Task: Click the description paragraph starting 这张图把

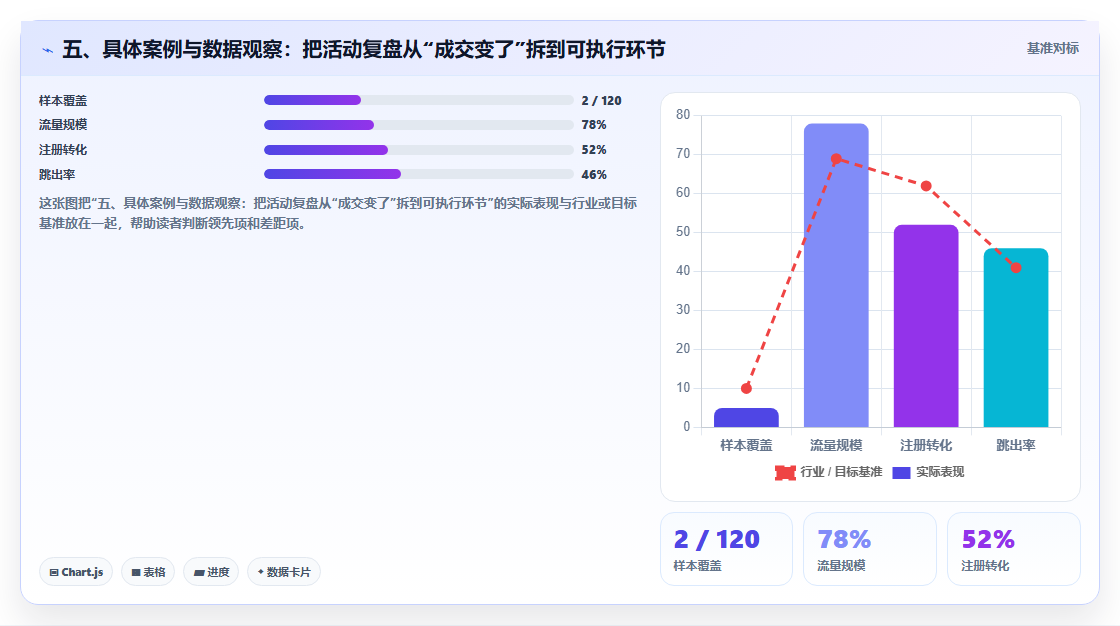Action: (338, 214)
